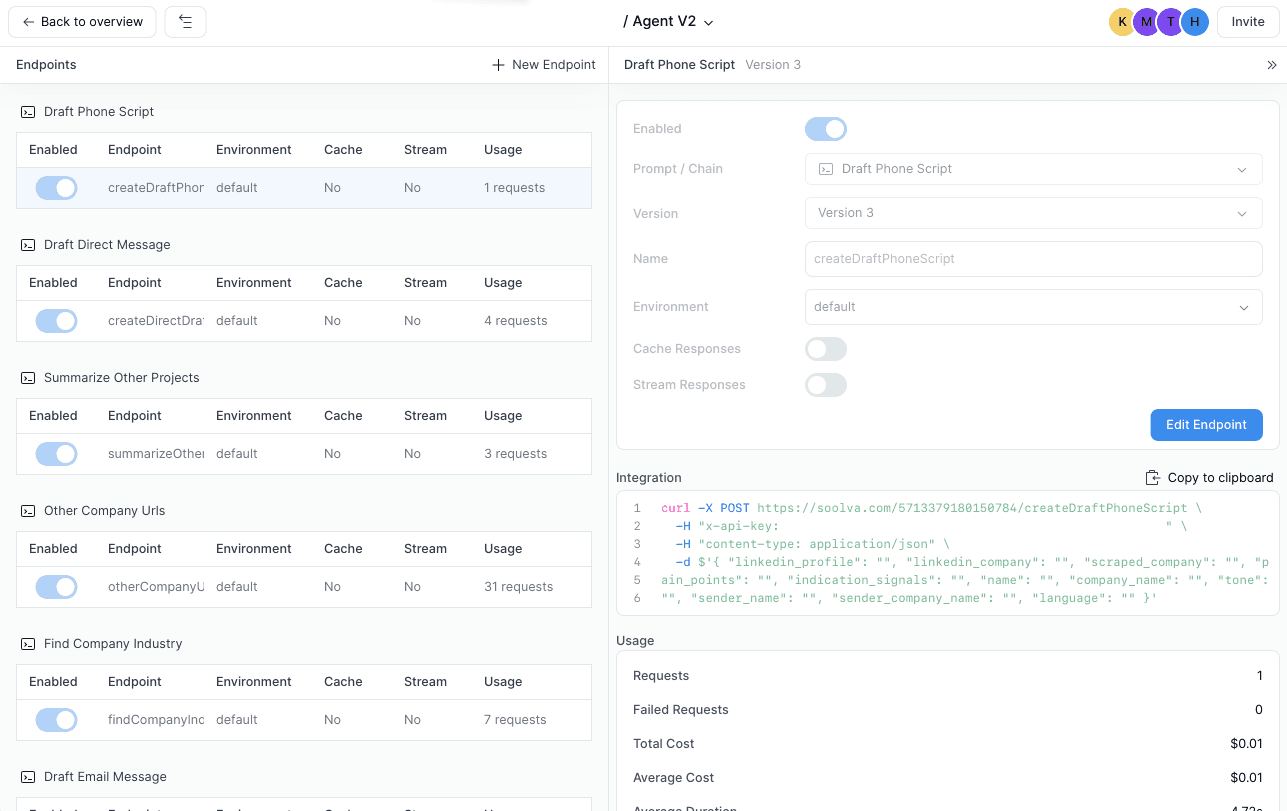Click the Other Company Urls prompt icon
Image resolution: width=1287 pixels, height=811 pixels.
click(x=28, y=511)
